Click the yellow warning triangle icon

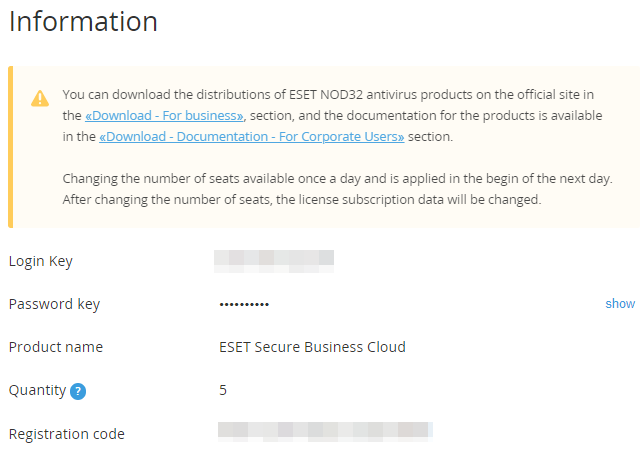(x=40, y=98)
